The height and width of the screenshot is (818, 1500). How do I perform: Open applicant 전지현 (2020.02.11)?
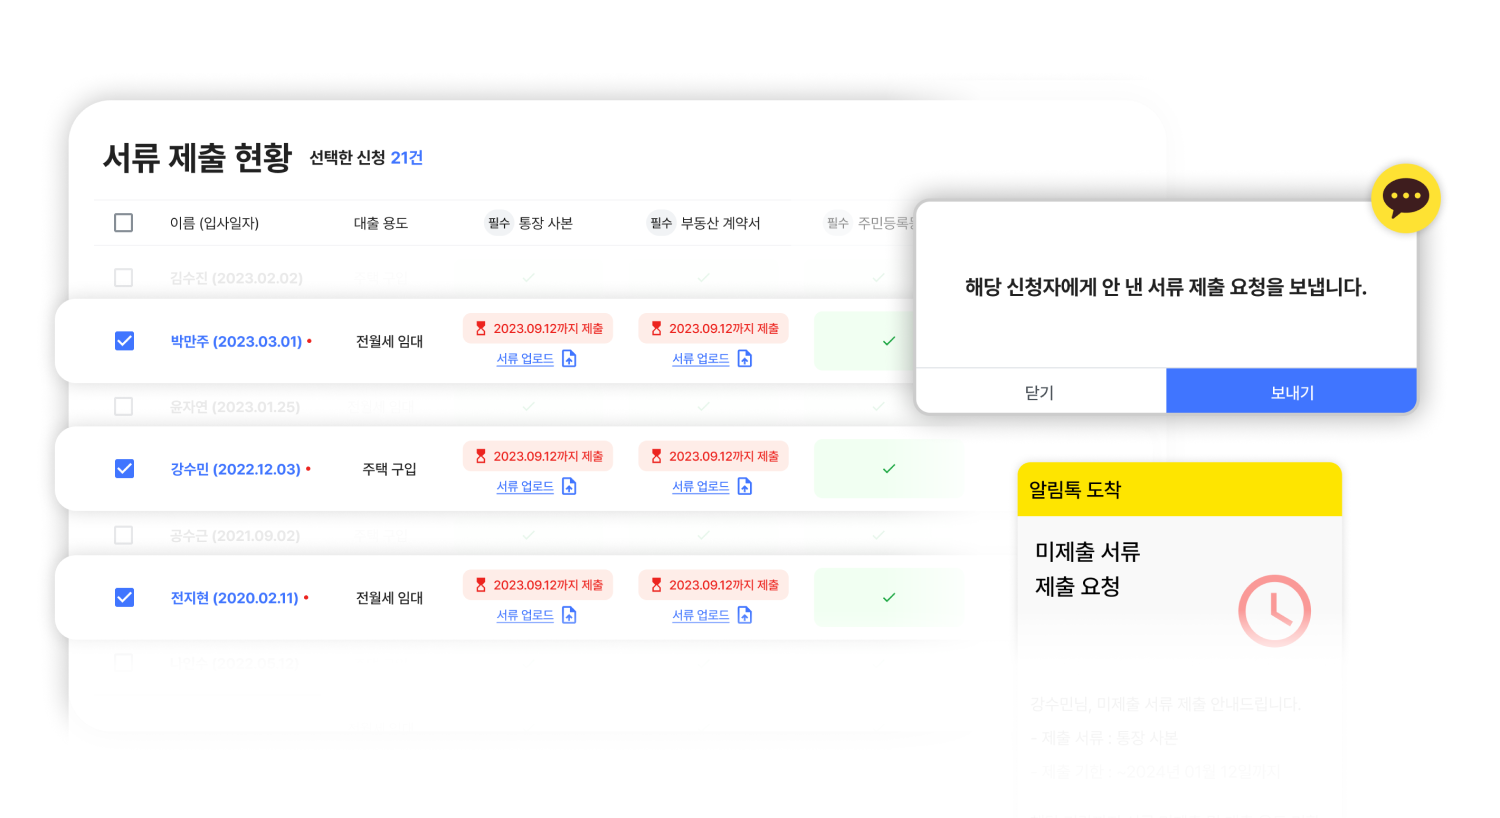pyautogui.click(x=234, y=597)
